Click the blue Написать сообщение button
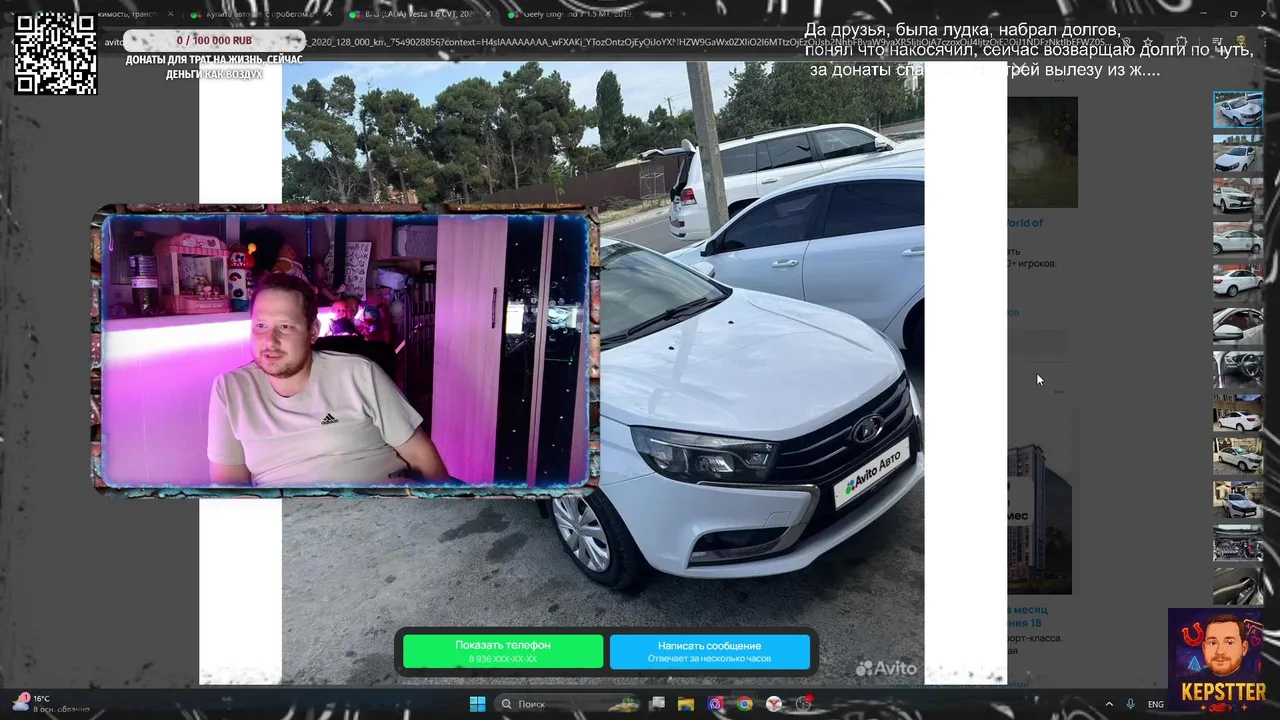This screenshot has height=720, width=1280. tap(710, 651)
